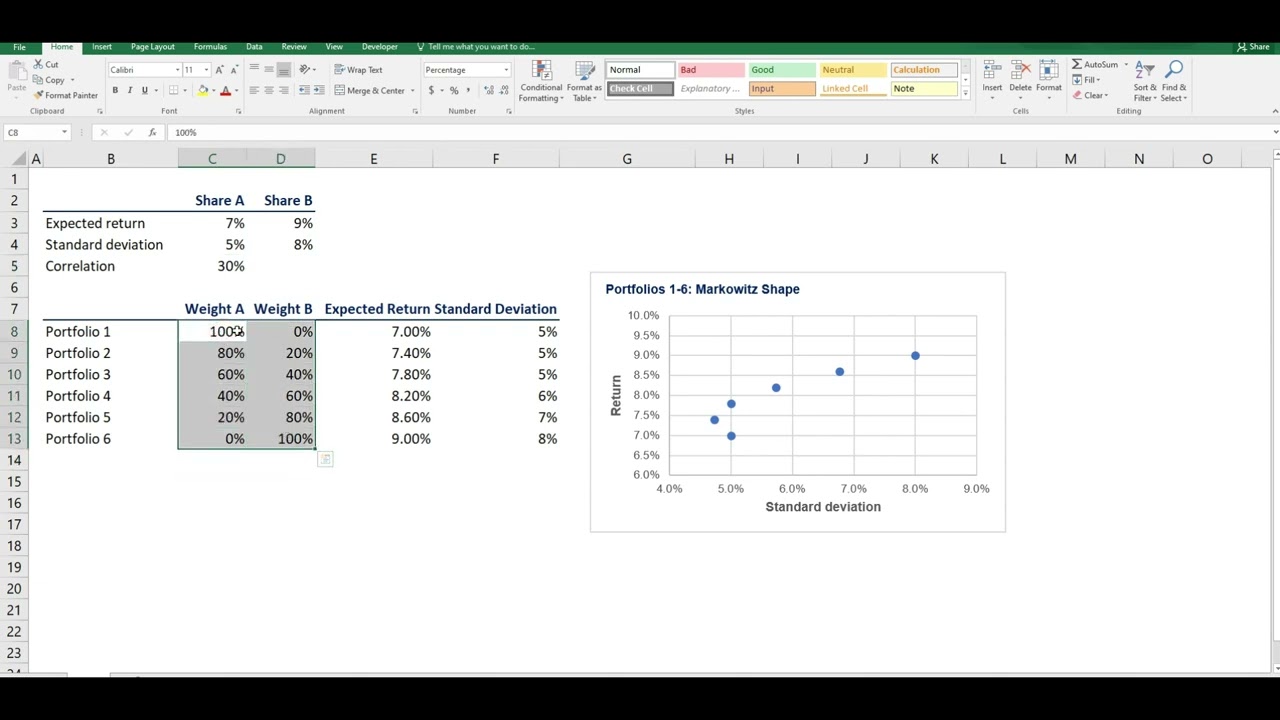
Task: Set bottom vertical alignment
Action: pos(284,70)
